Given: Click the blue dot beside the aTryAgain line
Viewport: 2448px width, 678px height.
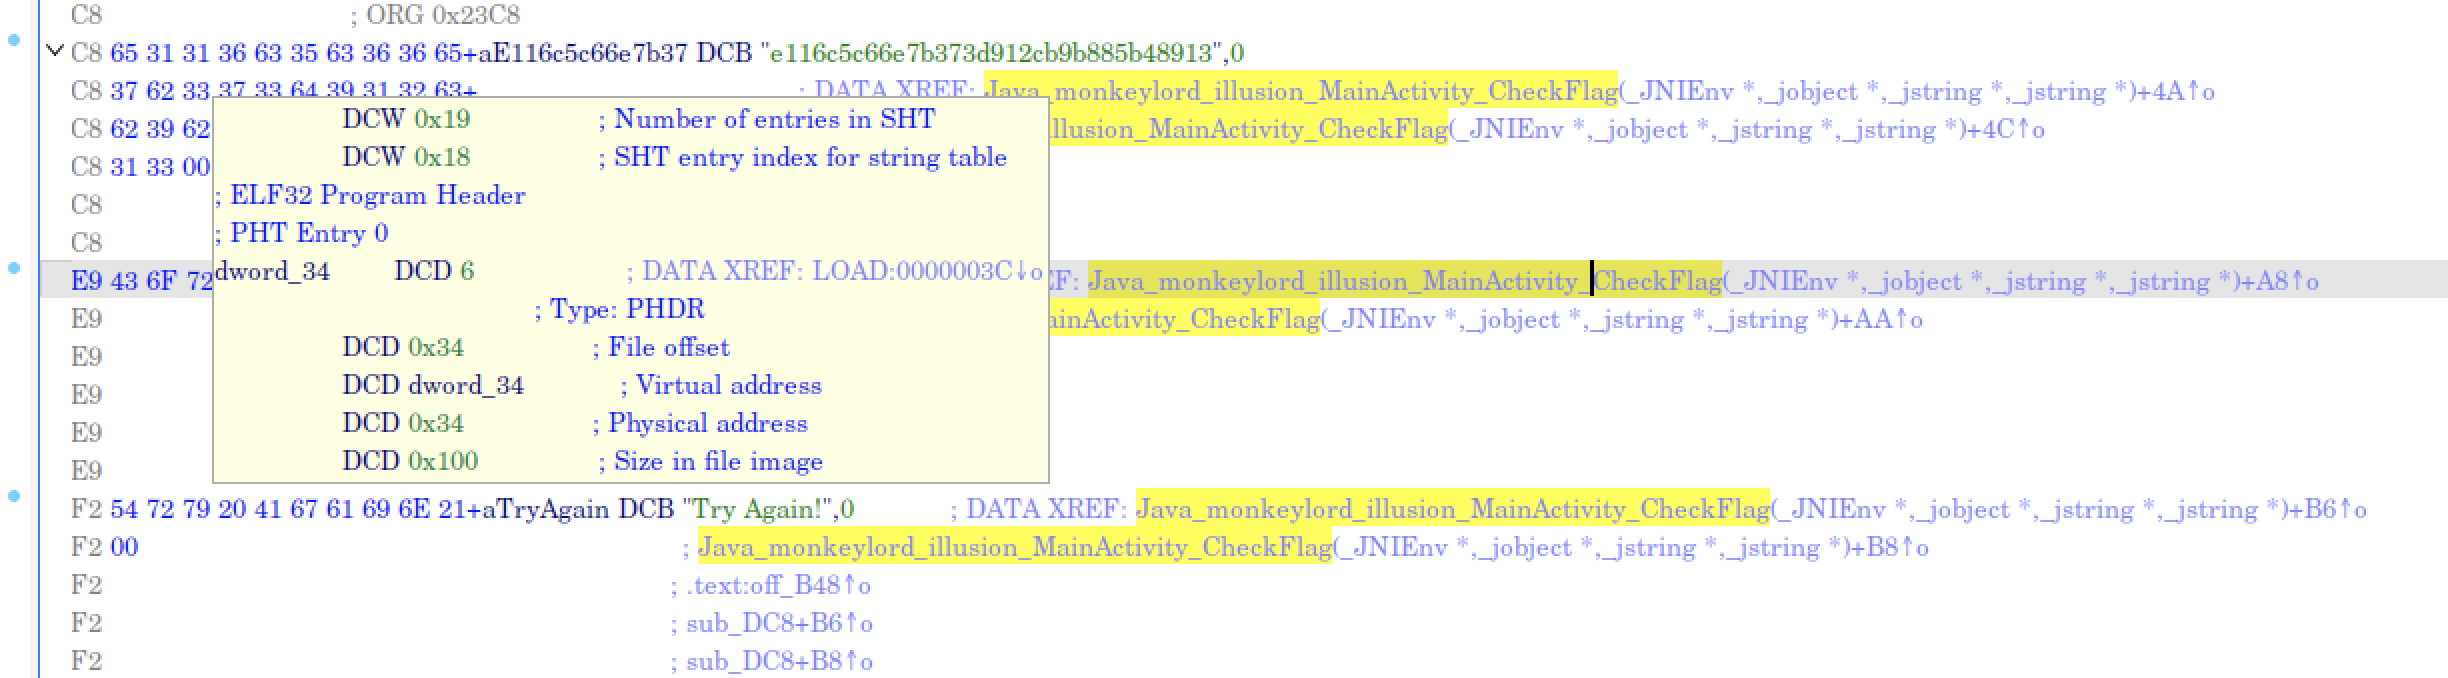Looking at the screenshot, I should pyautogui.click(x=14, y=496).
